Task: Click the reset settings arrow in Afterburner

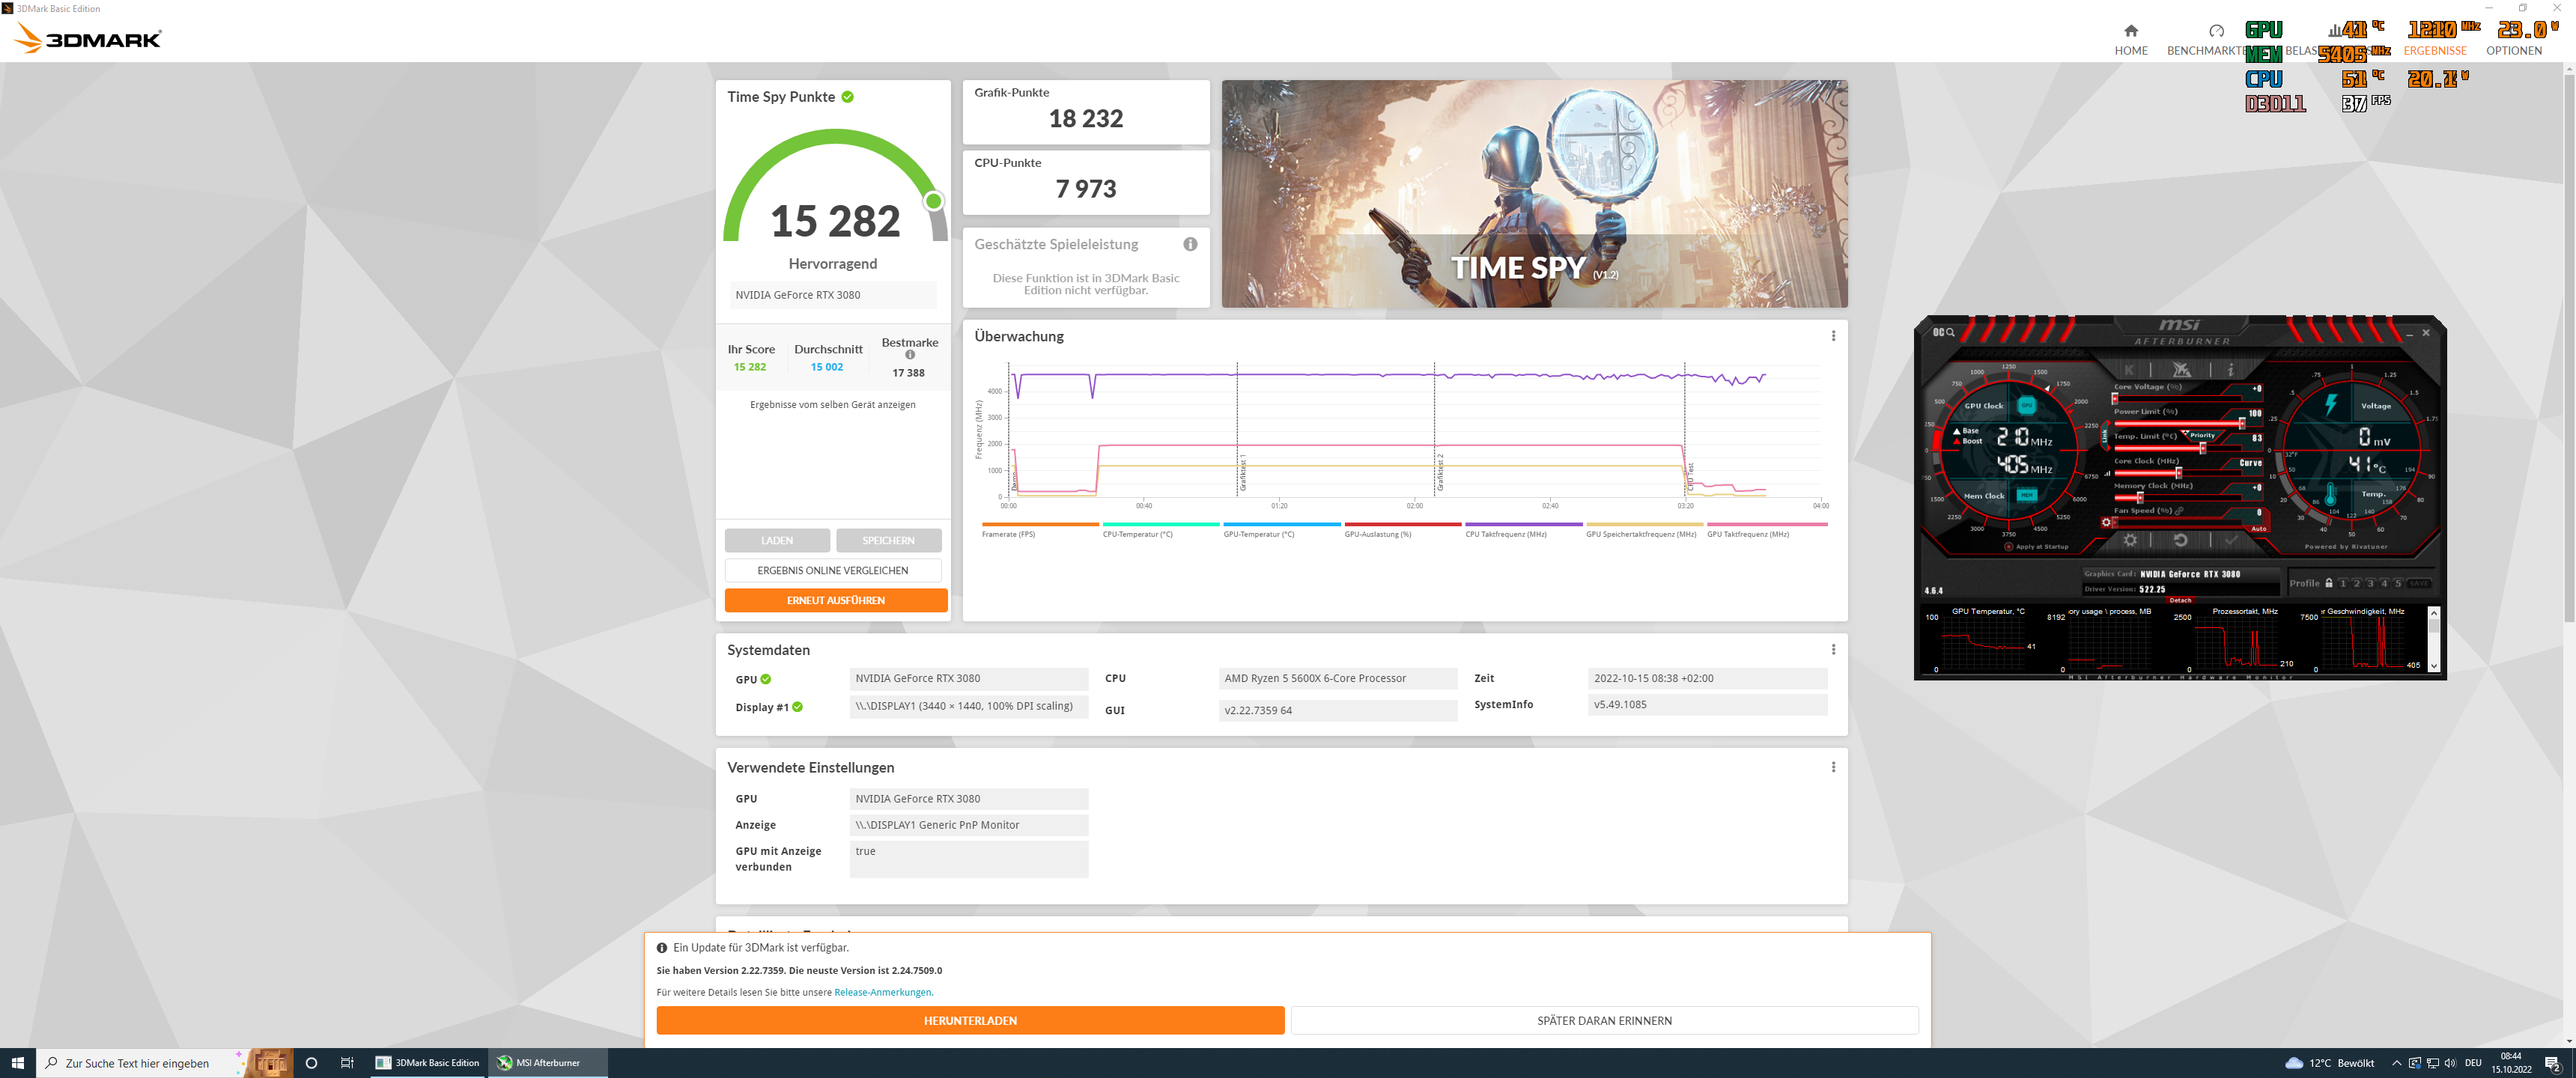Action: click(x=2180, y=540)
